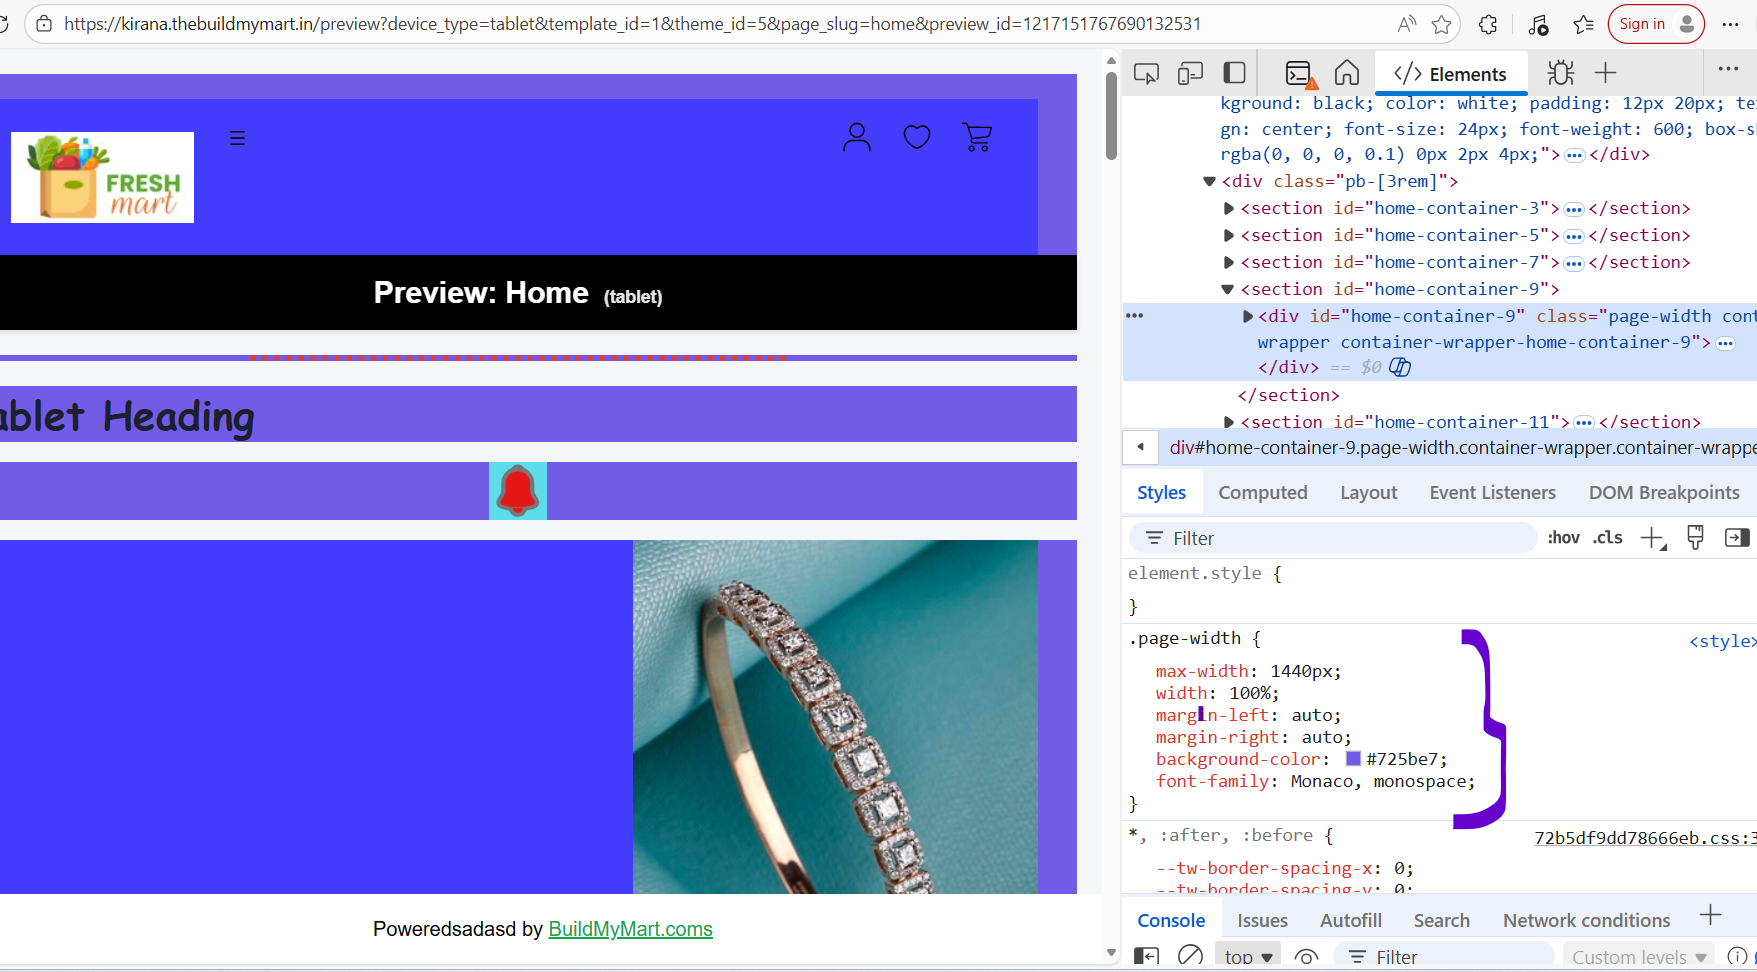This screenshot has width=1757, height=972.
Task: Select the Issues drawer tab
Action: (x=1262, y=920)
